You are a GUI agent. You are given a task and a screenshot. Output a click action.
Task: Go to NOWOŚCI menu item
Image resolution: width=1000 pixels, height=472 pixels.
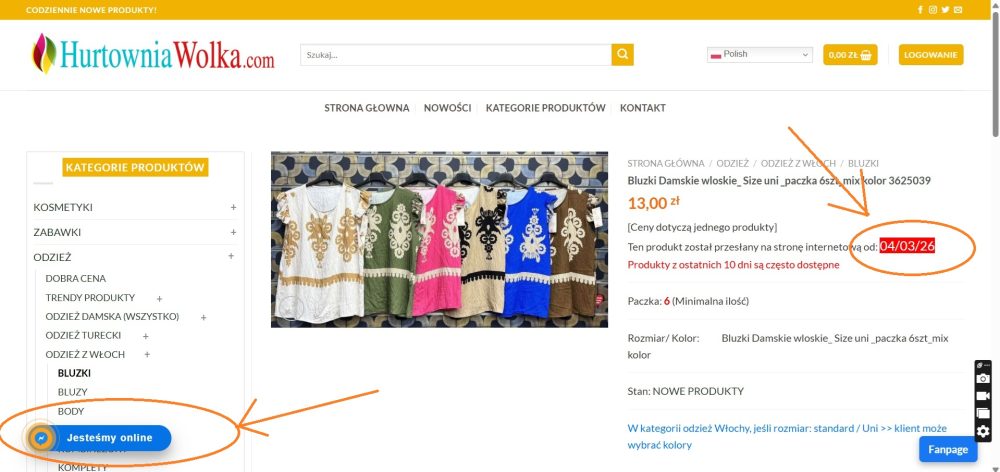click(x=447, y=108)
